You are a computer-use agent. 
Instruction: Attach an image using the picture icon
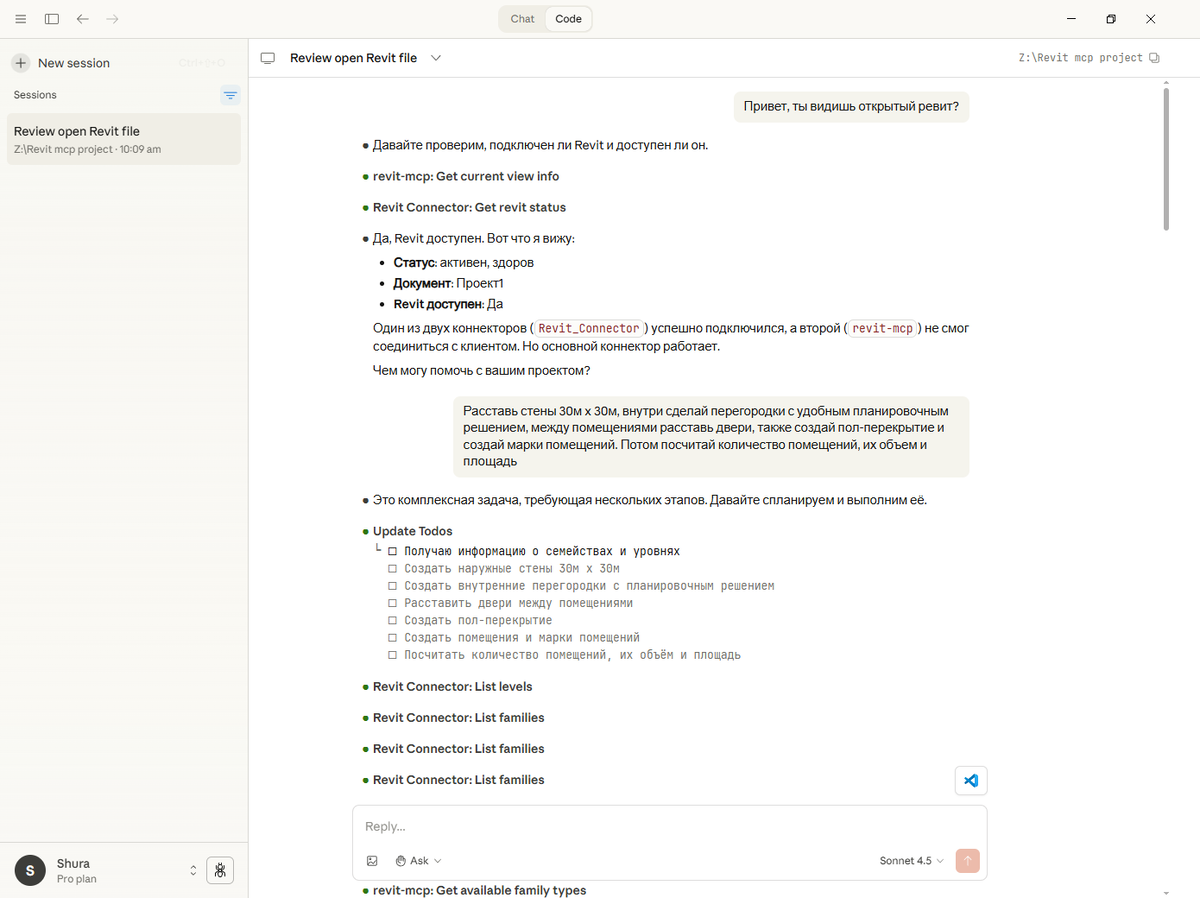pos(372,860)
